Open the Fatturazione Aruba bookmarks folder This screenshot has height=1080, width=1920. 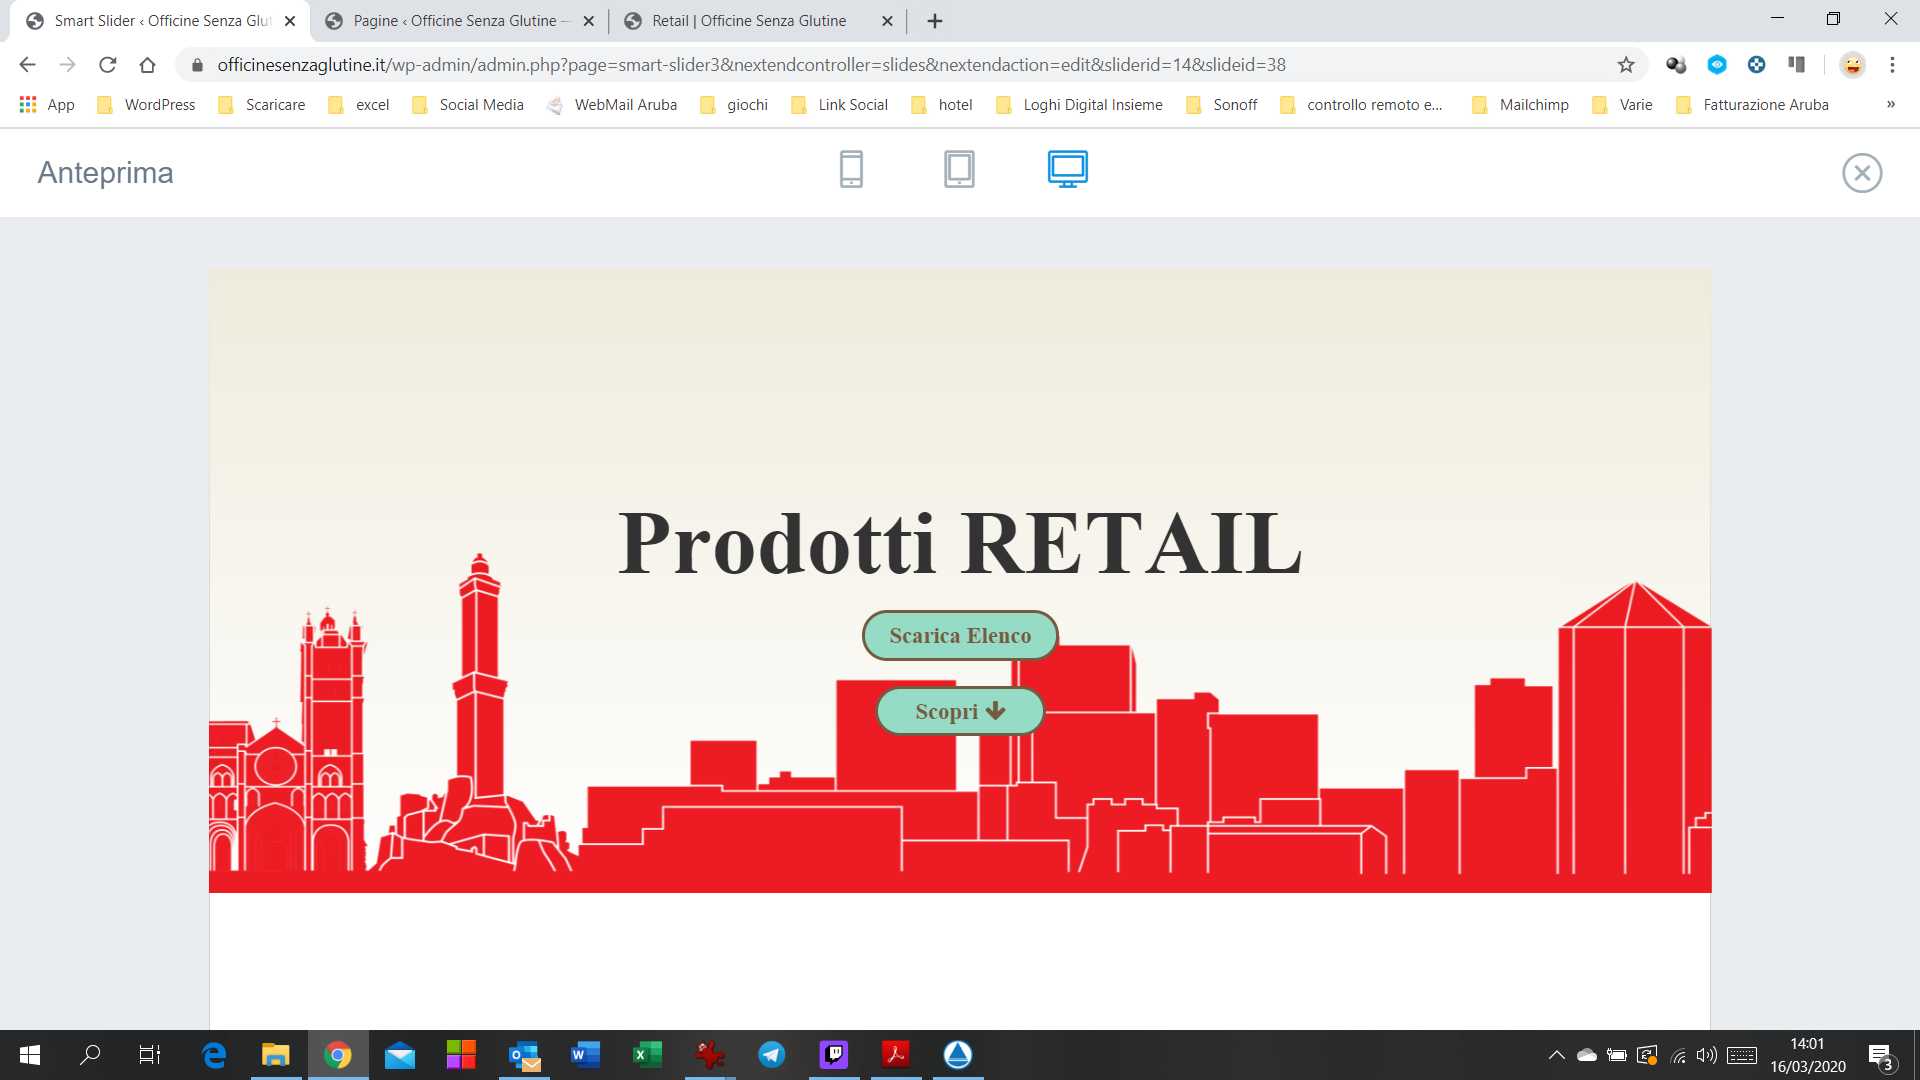click(x=1752, y=105)
